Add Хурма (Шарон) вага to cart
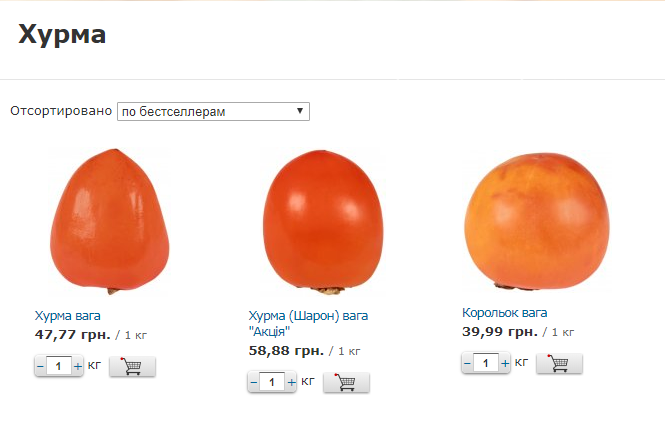This screenshot has width=665, height=448. tap(346, 383)
